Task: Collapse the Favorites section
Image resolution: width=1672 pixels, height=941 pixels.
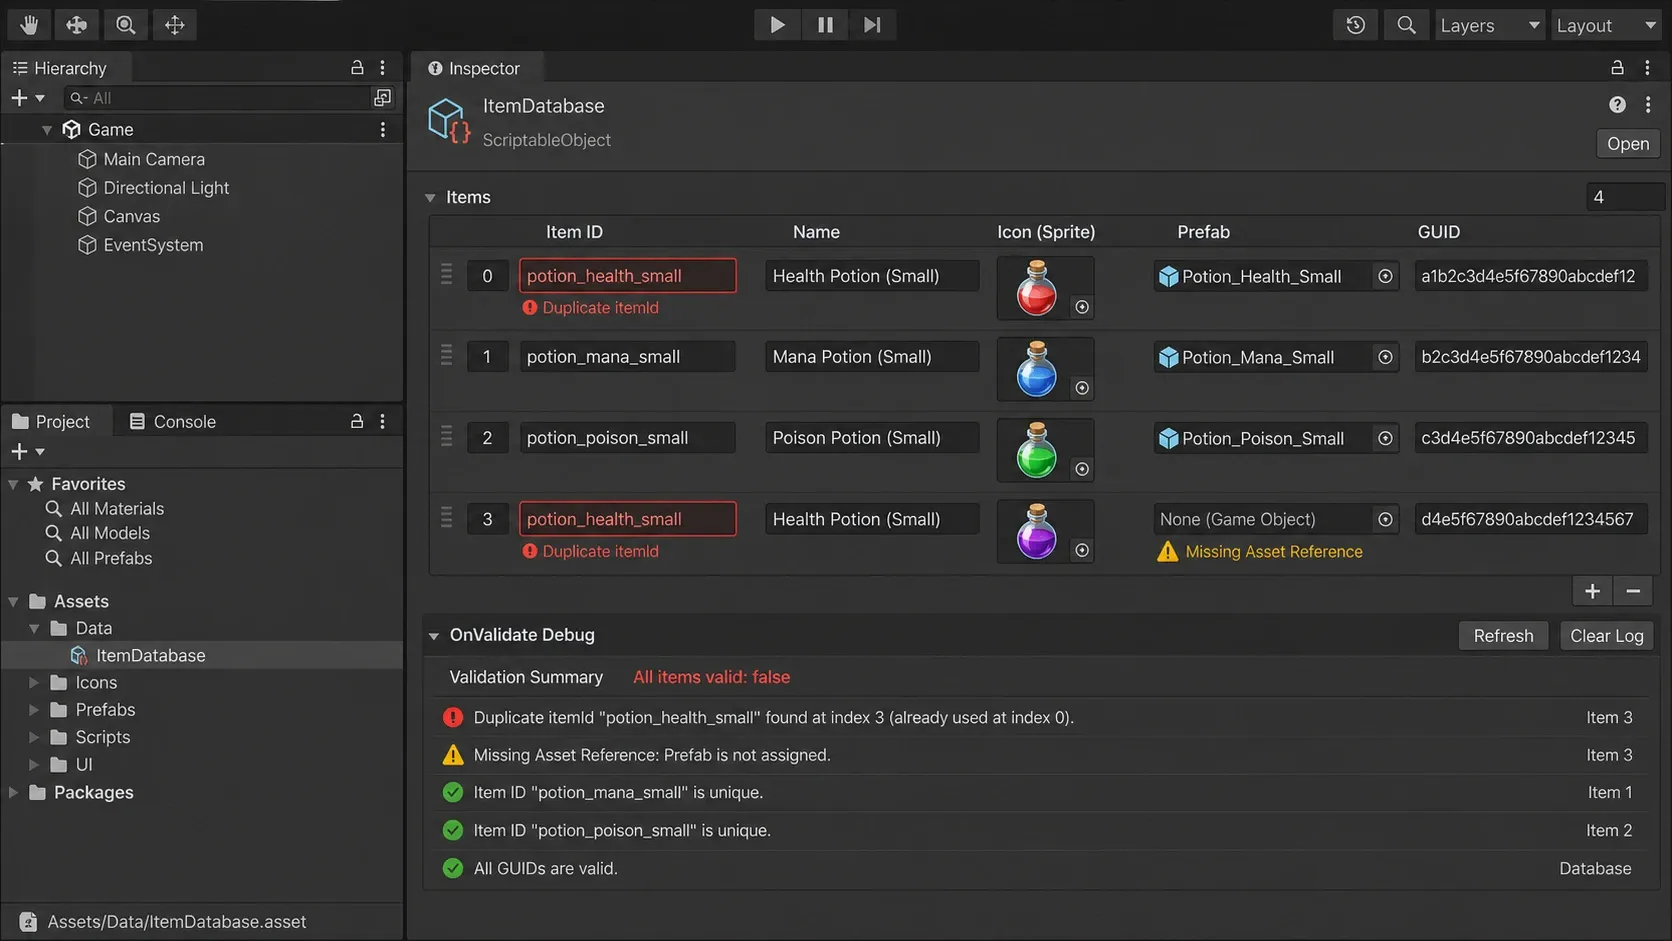Action: [13, 485]
